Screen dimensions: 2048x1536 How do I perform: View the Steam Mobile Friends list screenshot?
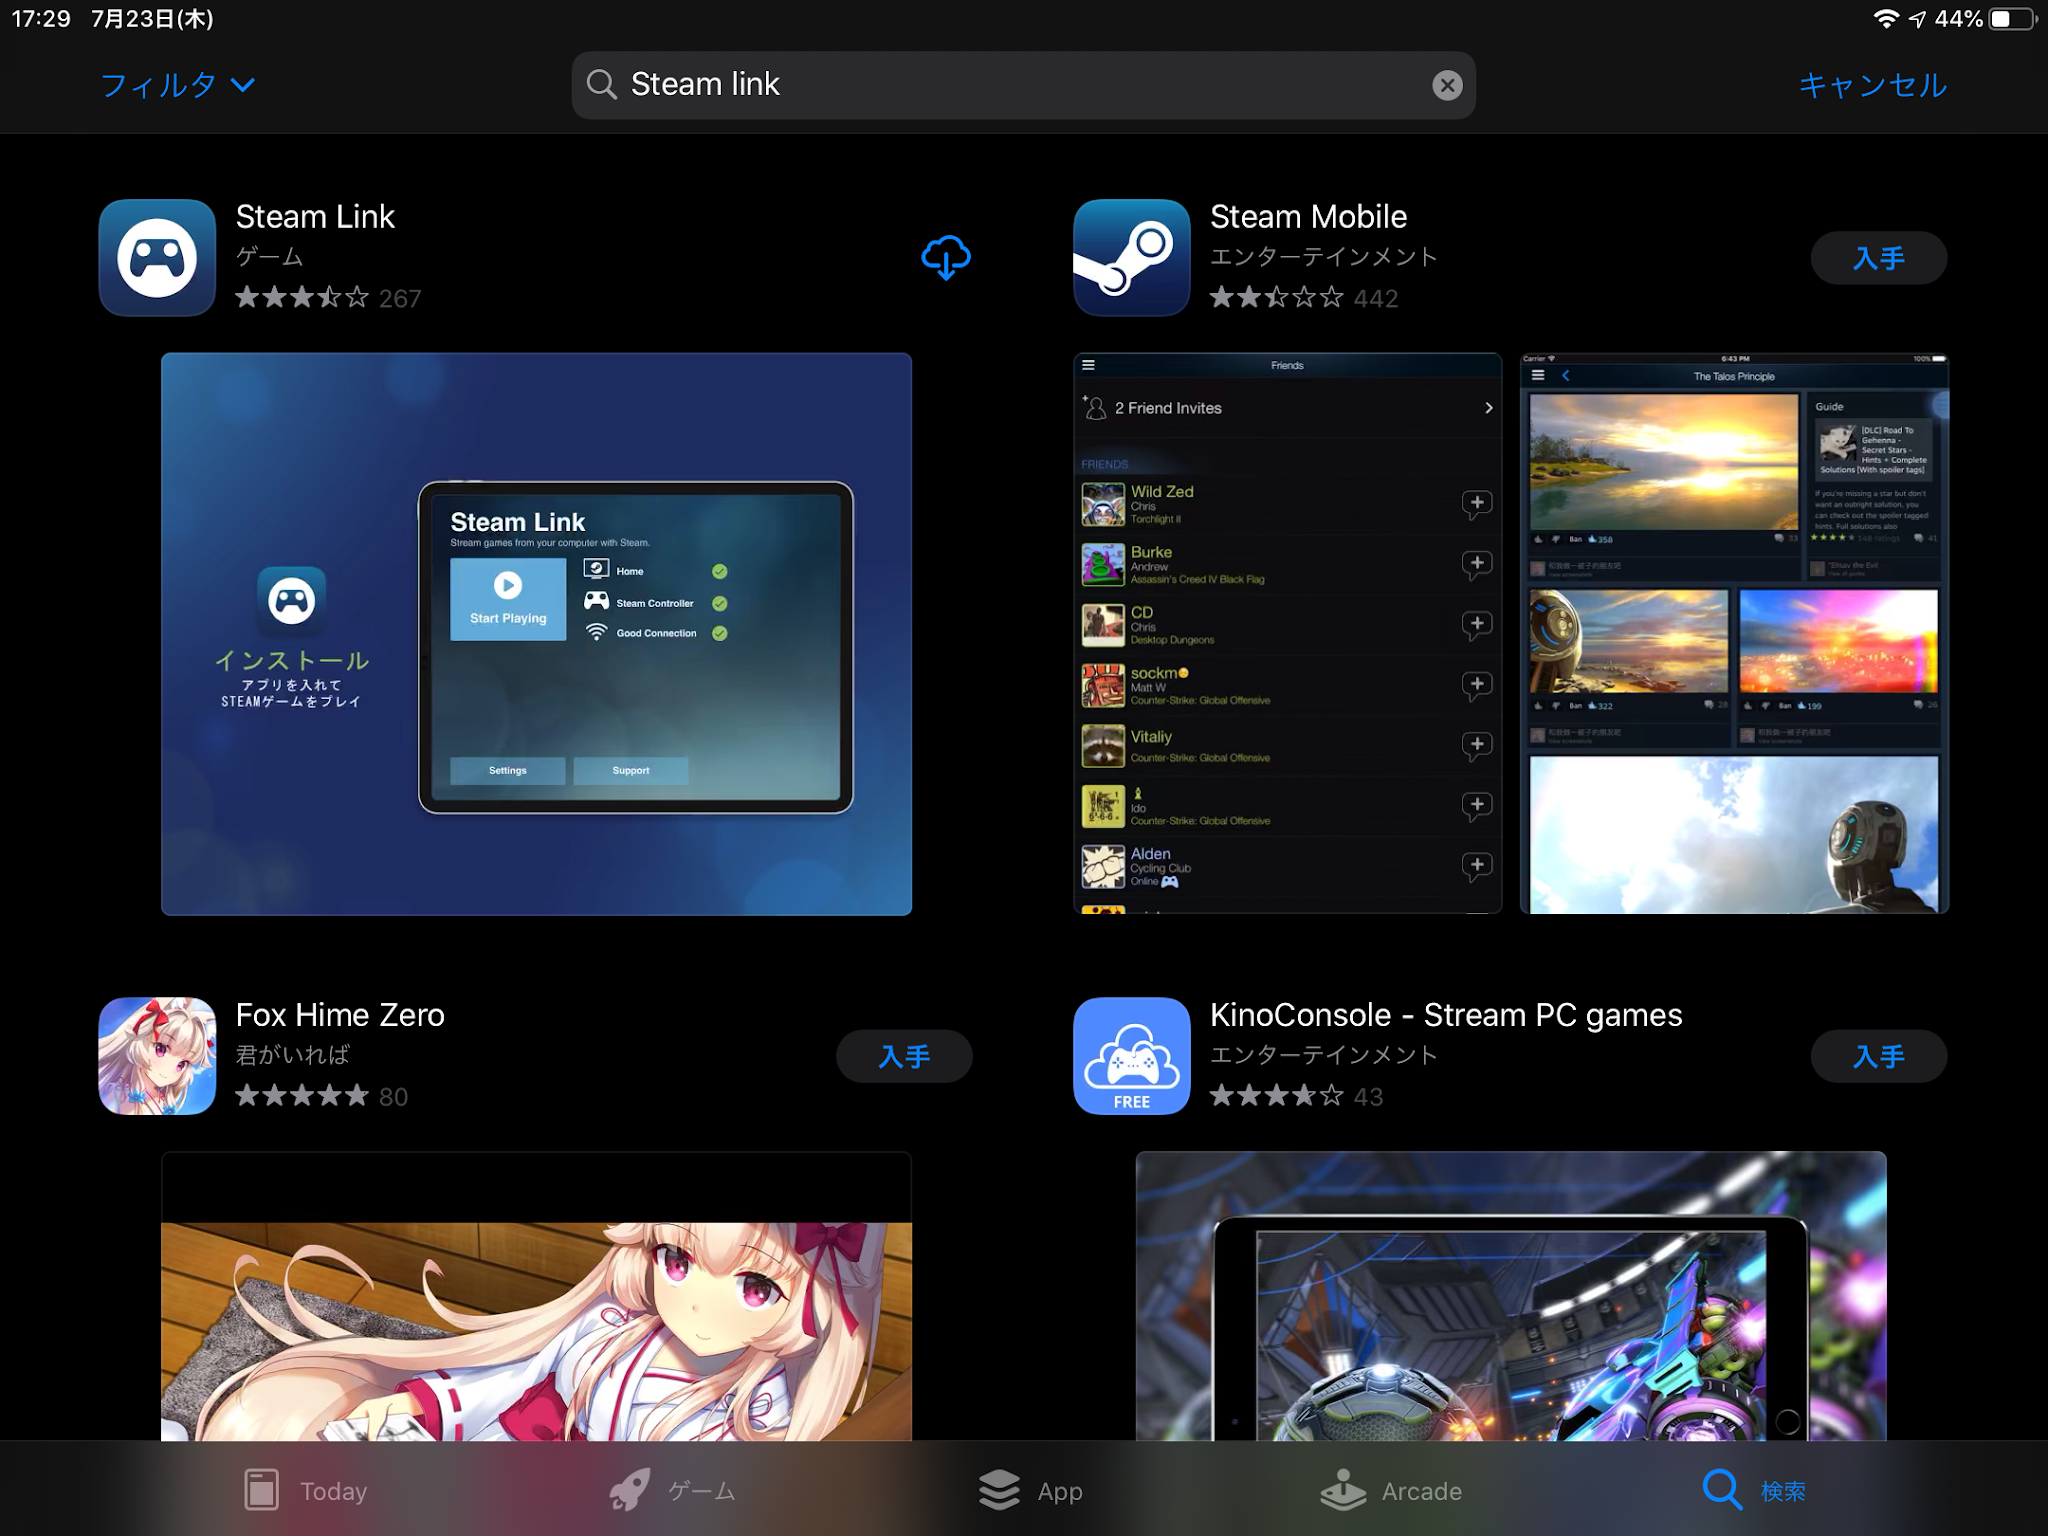(x=1287, y=634)
